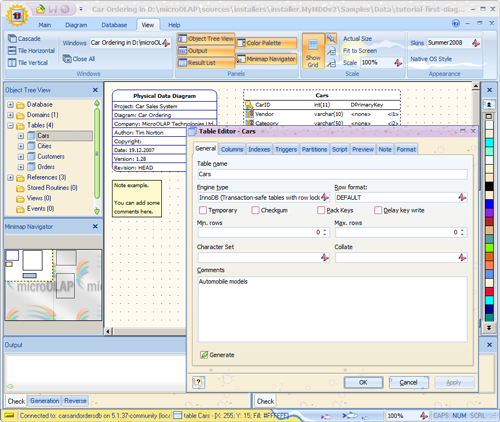
Task: Click the minimap diagram thumbnail
Action: pyautogui.click(x=53, y=285)
